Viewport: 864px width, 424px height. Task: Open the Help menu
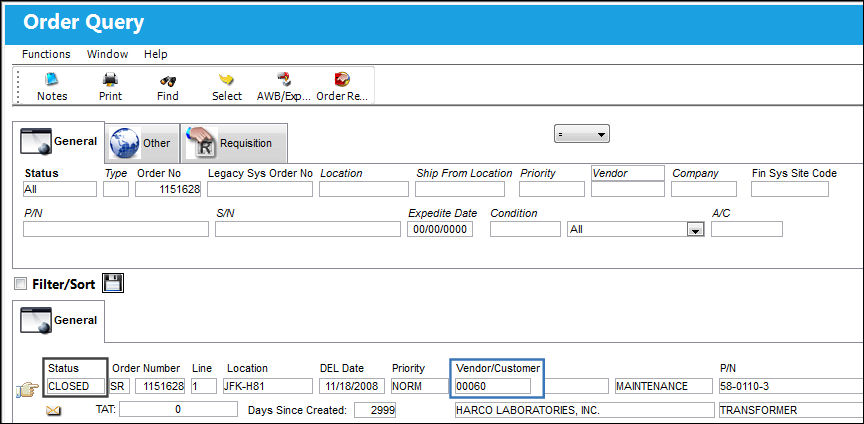click(x=156, y=54)
